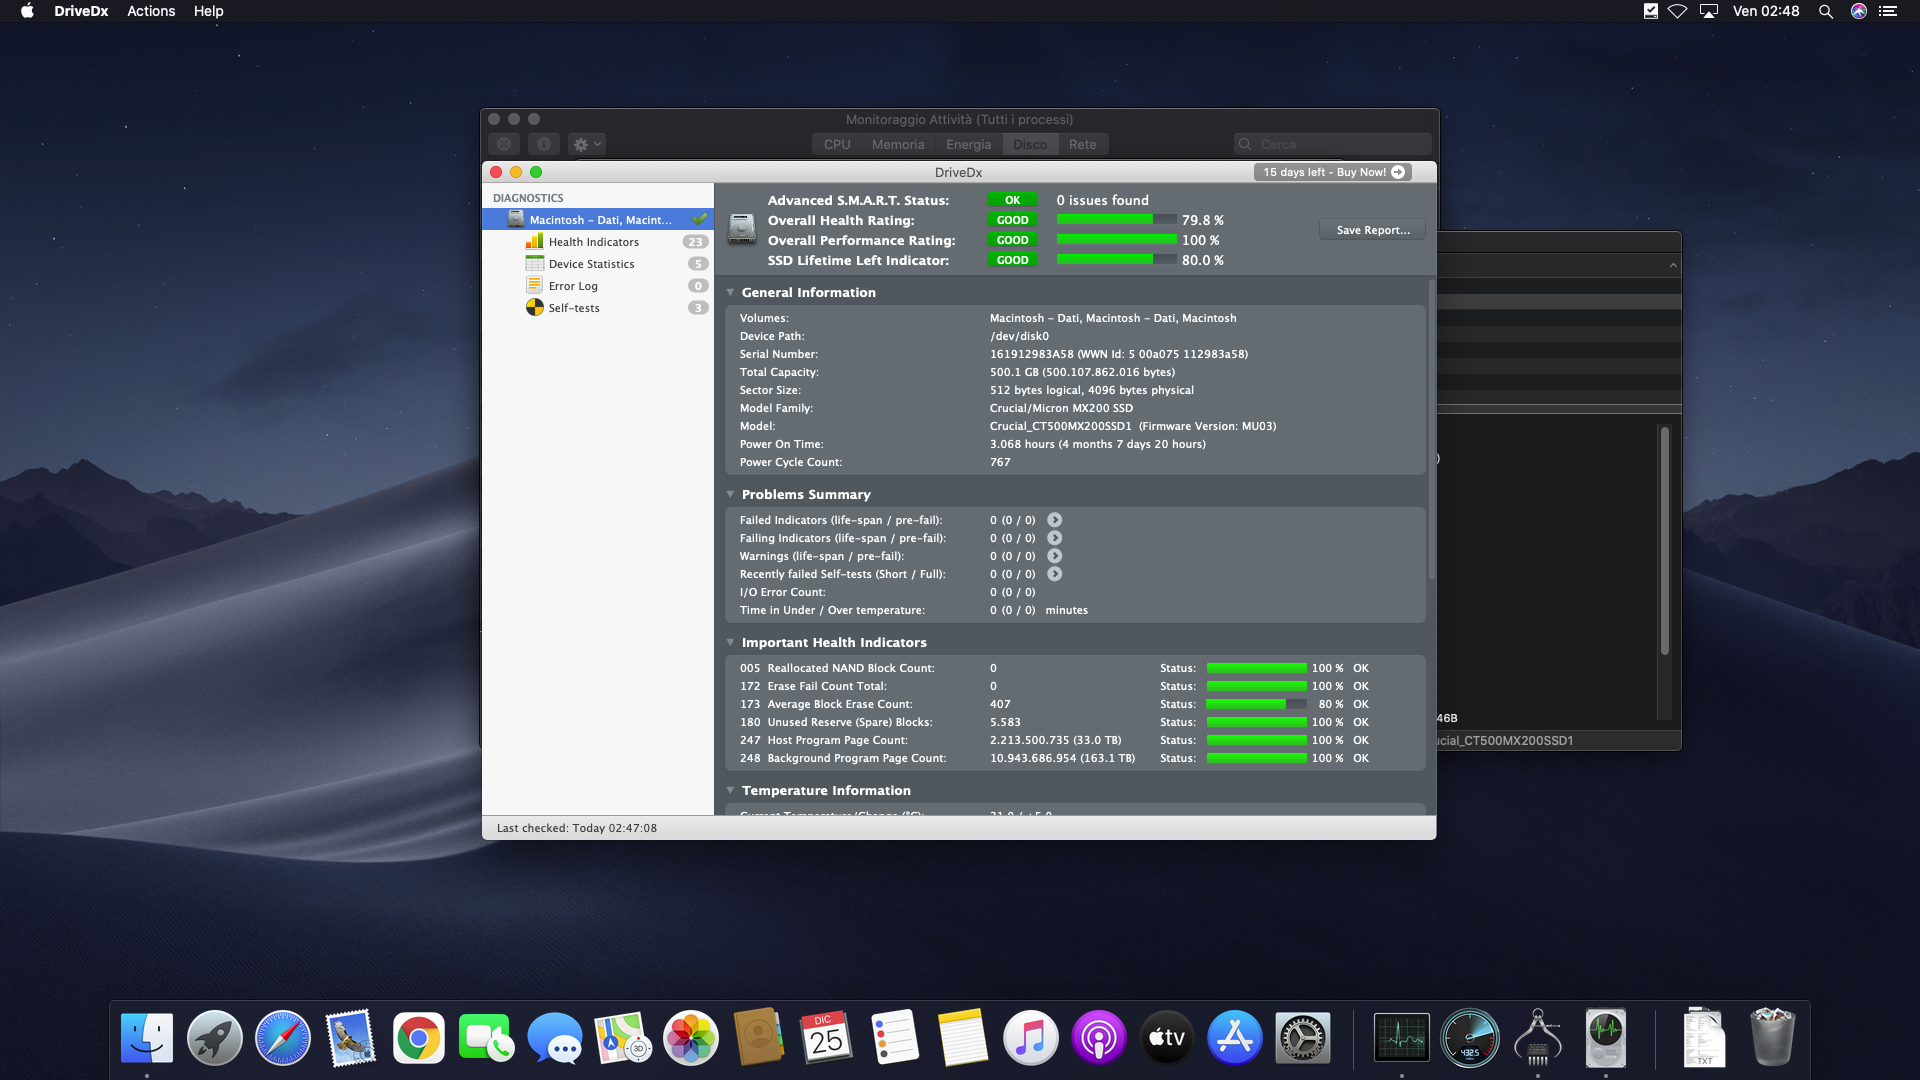Select Device Statistics sidebar item

(591, 264)
